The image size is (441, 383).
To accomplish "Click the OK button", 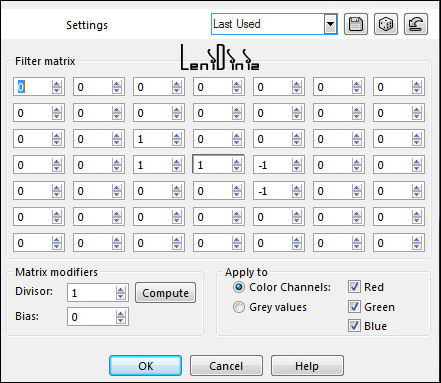I will click(x=145, y=366).
